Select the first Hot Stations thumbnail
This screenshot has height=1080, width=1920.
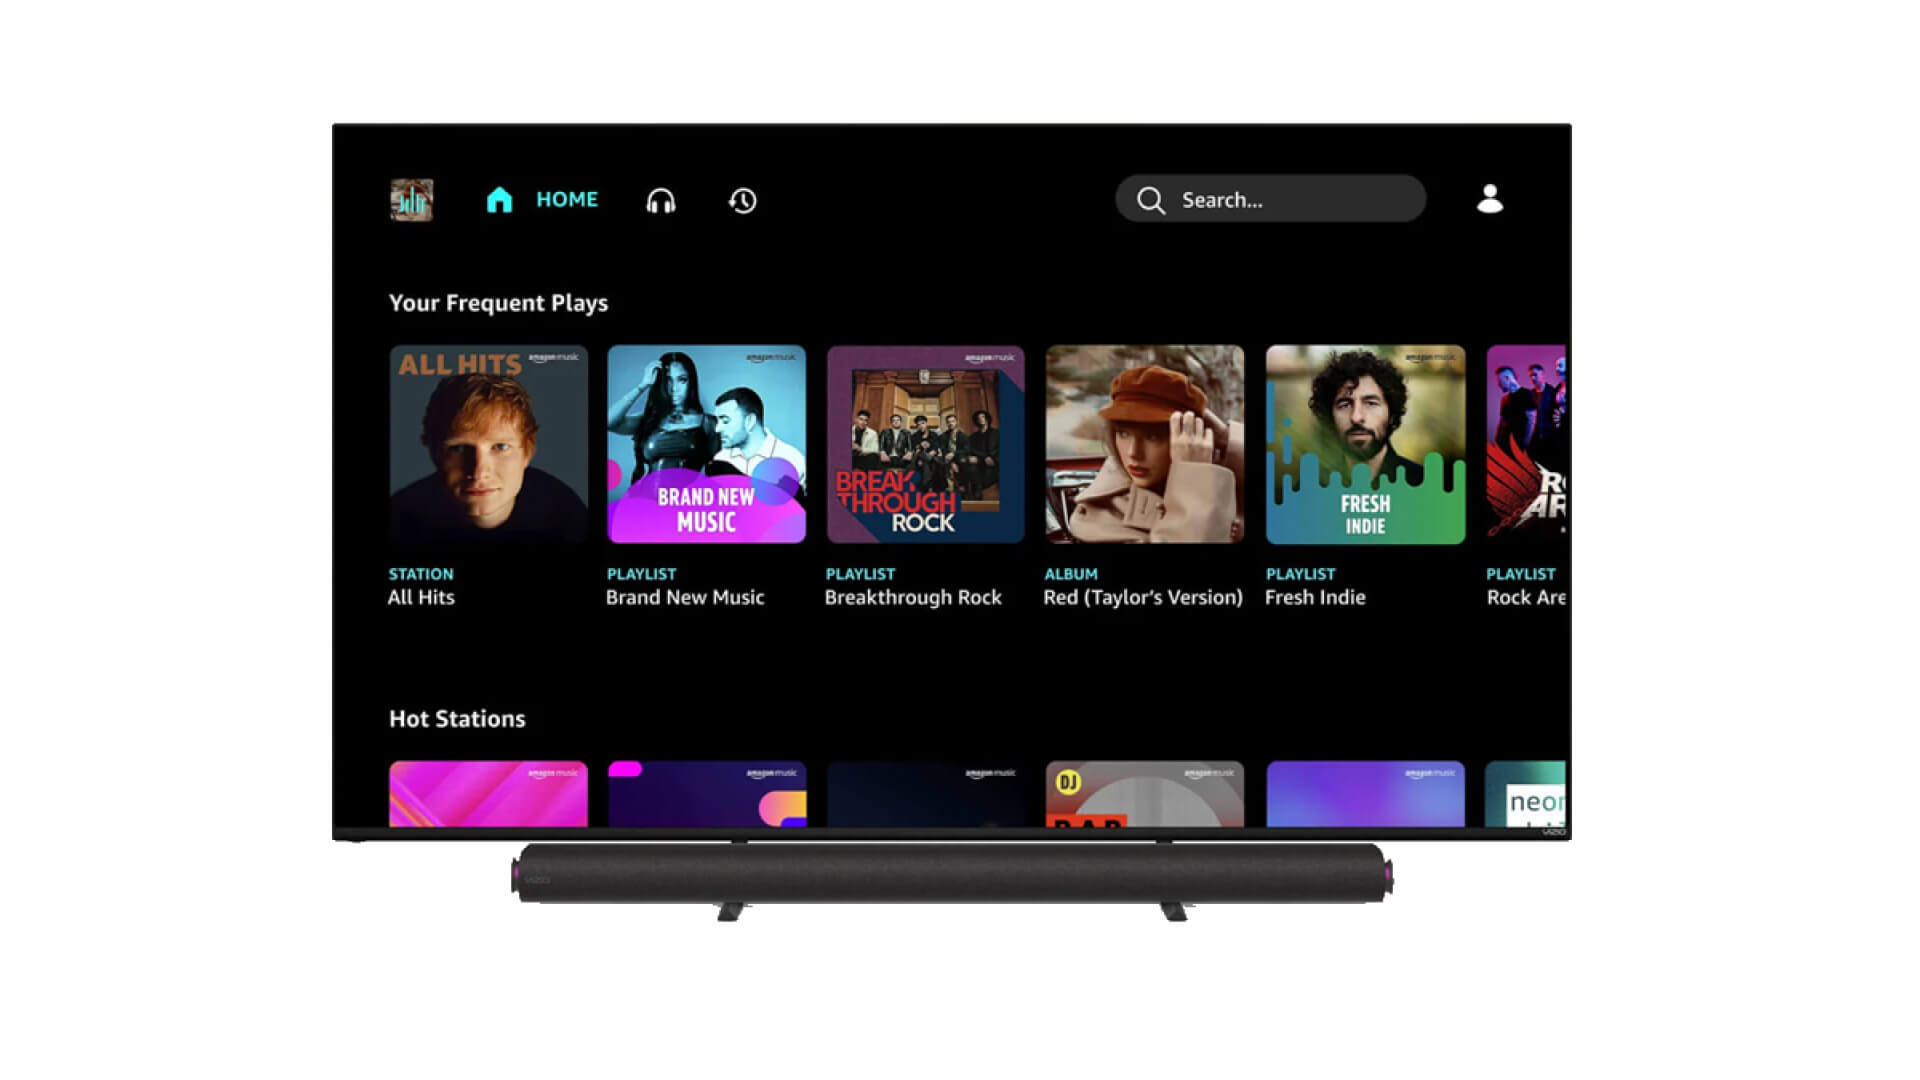(x=487, y=791)
